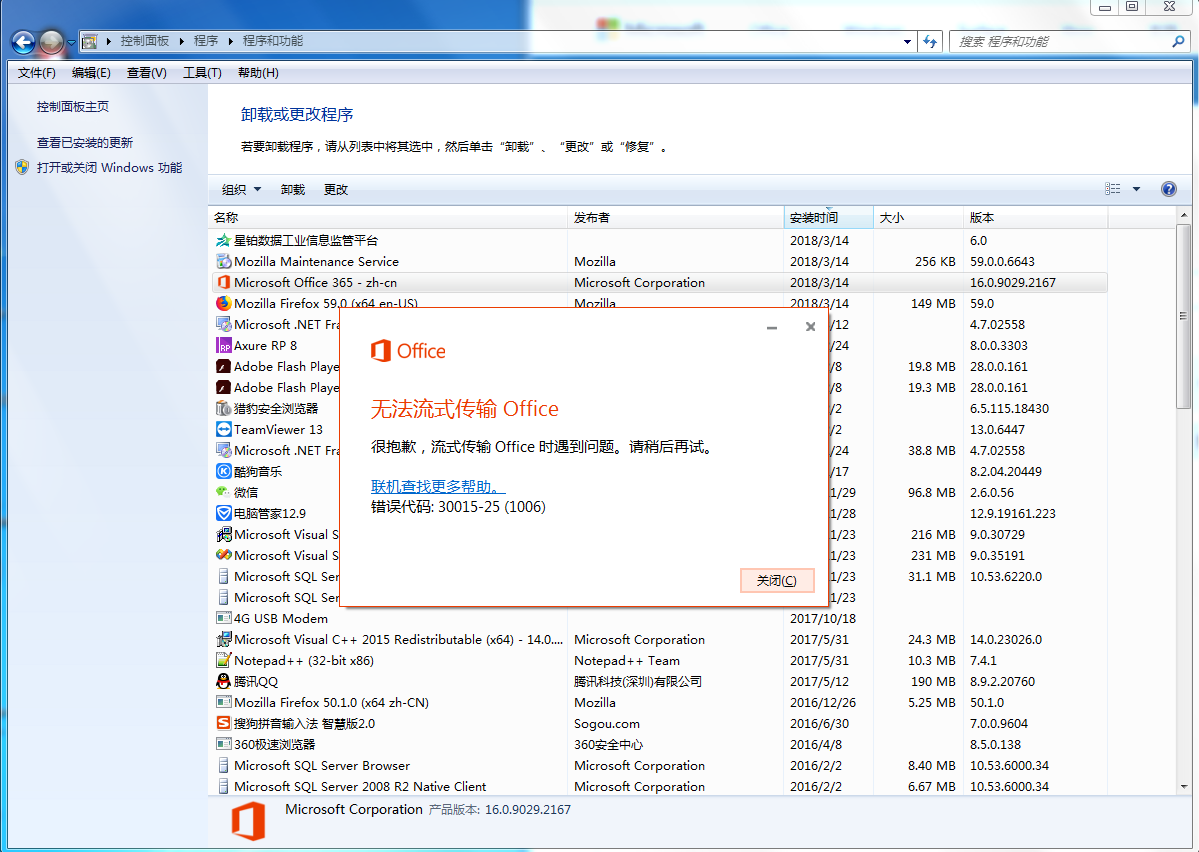Screen dimensions: 1199x852
Task: Open 查看已安装的更新 link
Action: tap(85, 143)
